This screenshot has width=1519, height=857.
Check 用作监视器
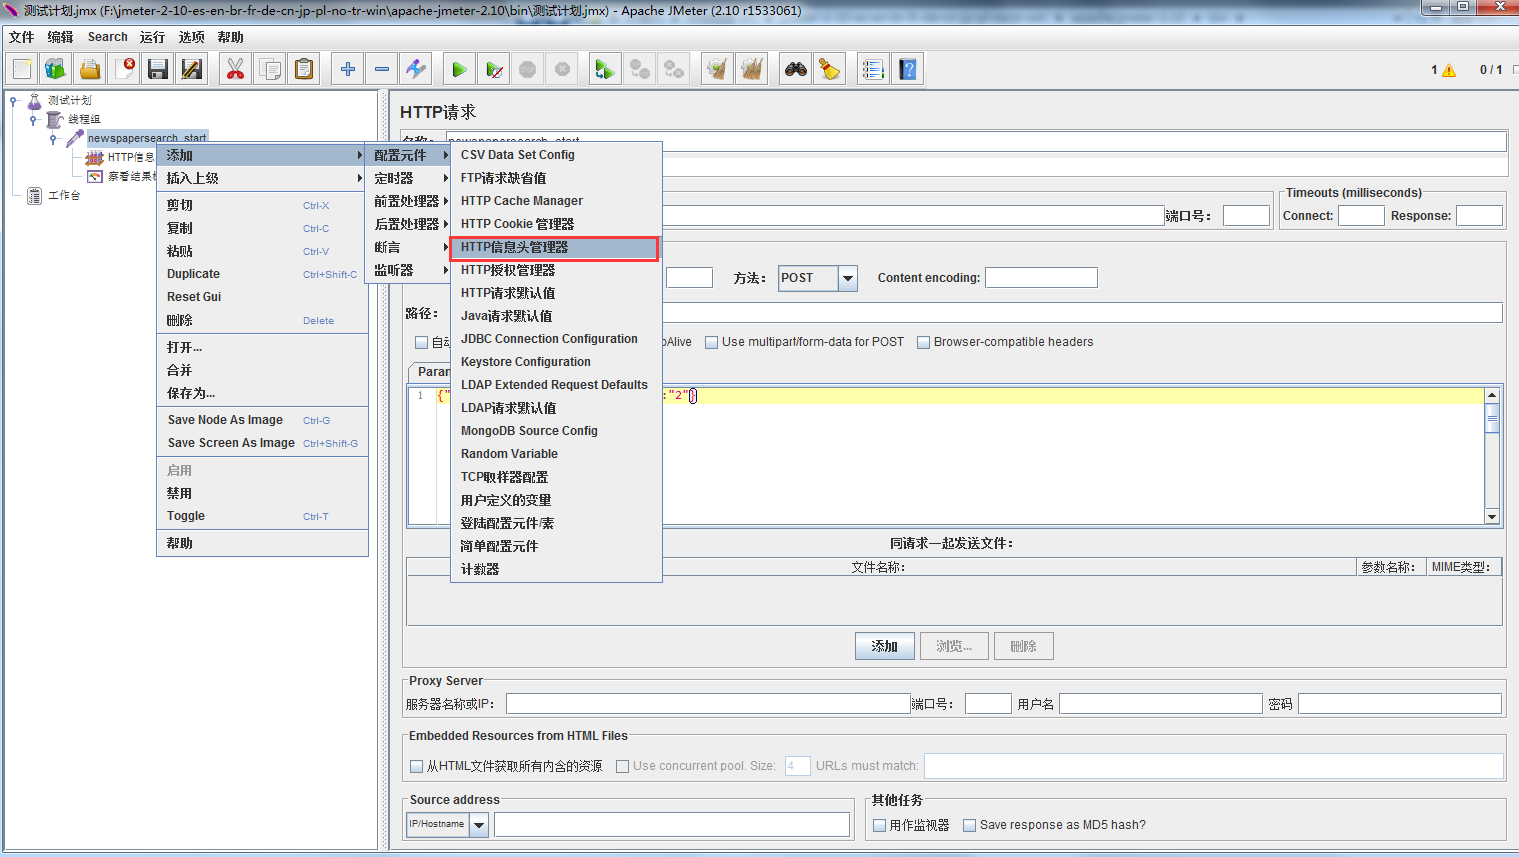[879, 825]
